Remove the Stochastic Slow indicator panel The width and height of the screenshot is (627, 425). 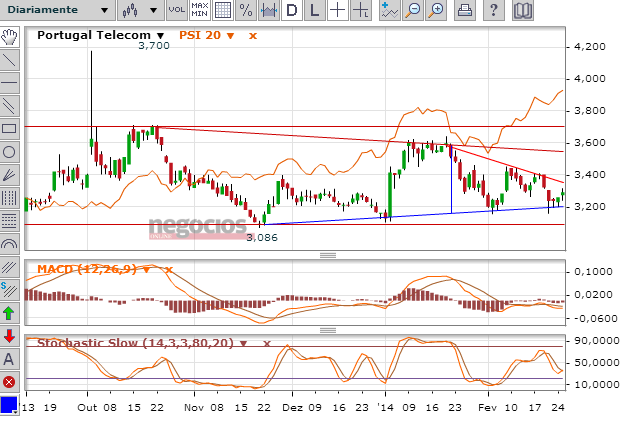(x=267, y=343)
